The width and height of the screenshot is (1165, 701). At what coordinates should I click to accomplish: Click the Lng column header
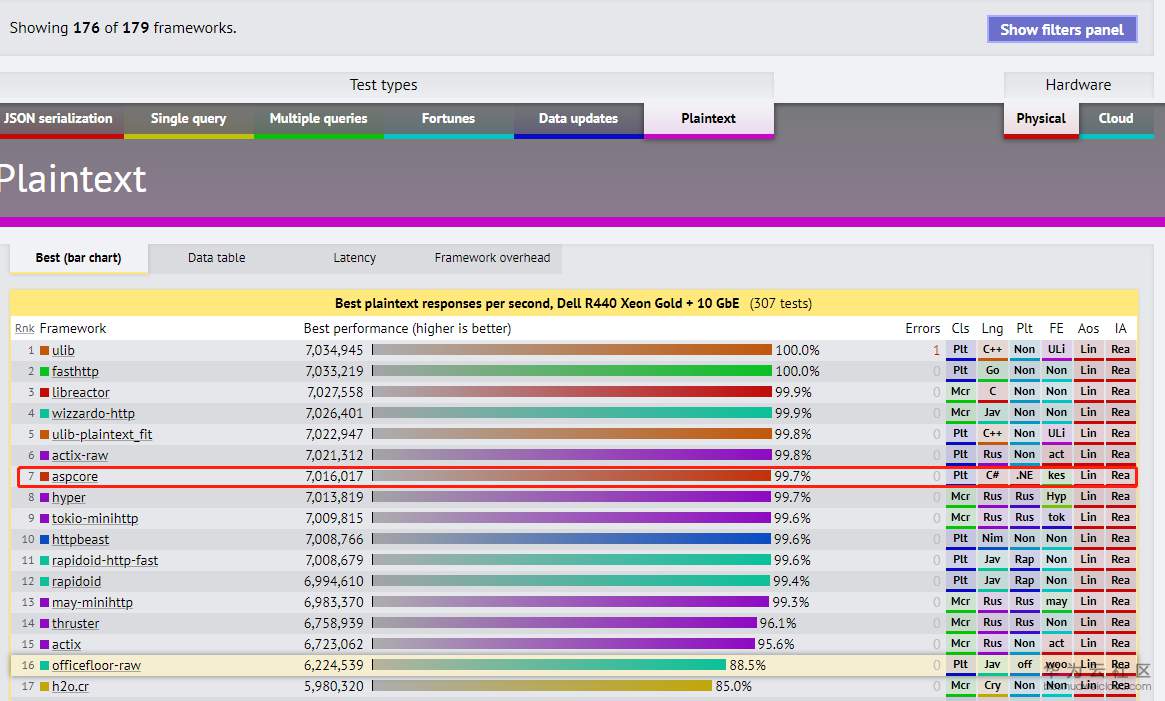tap(993, 329)
